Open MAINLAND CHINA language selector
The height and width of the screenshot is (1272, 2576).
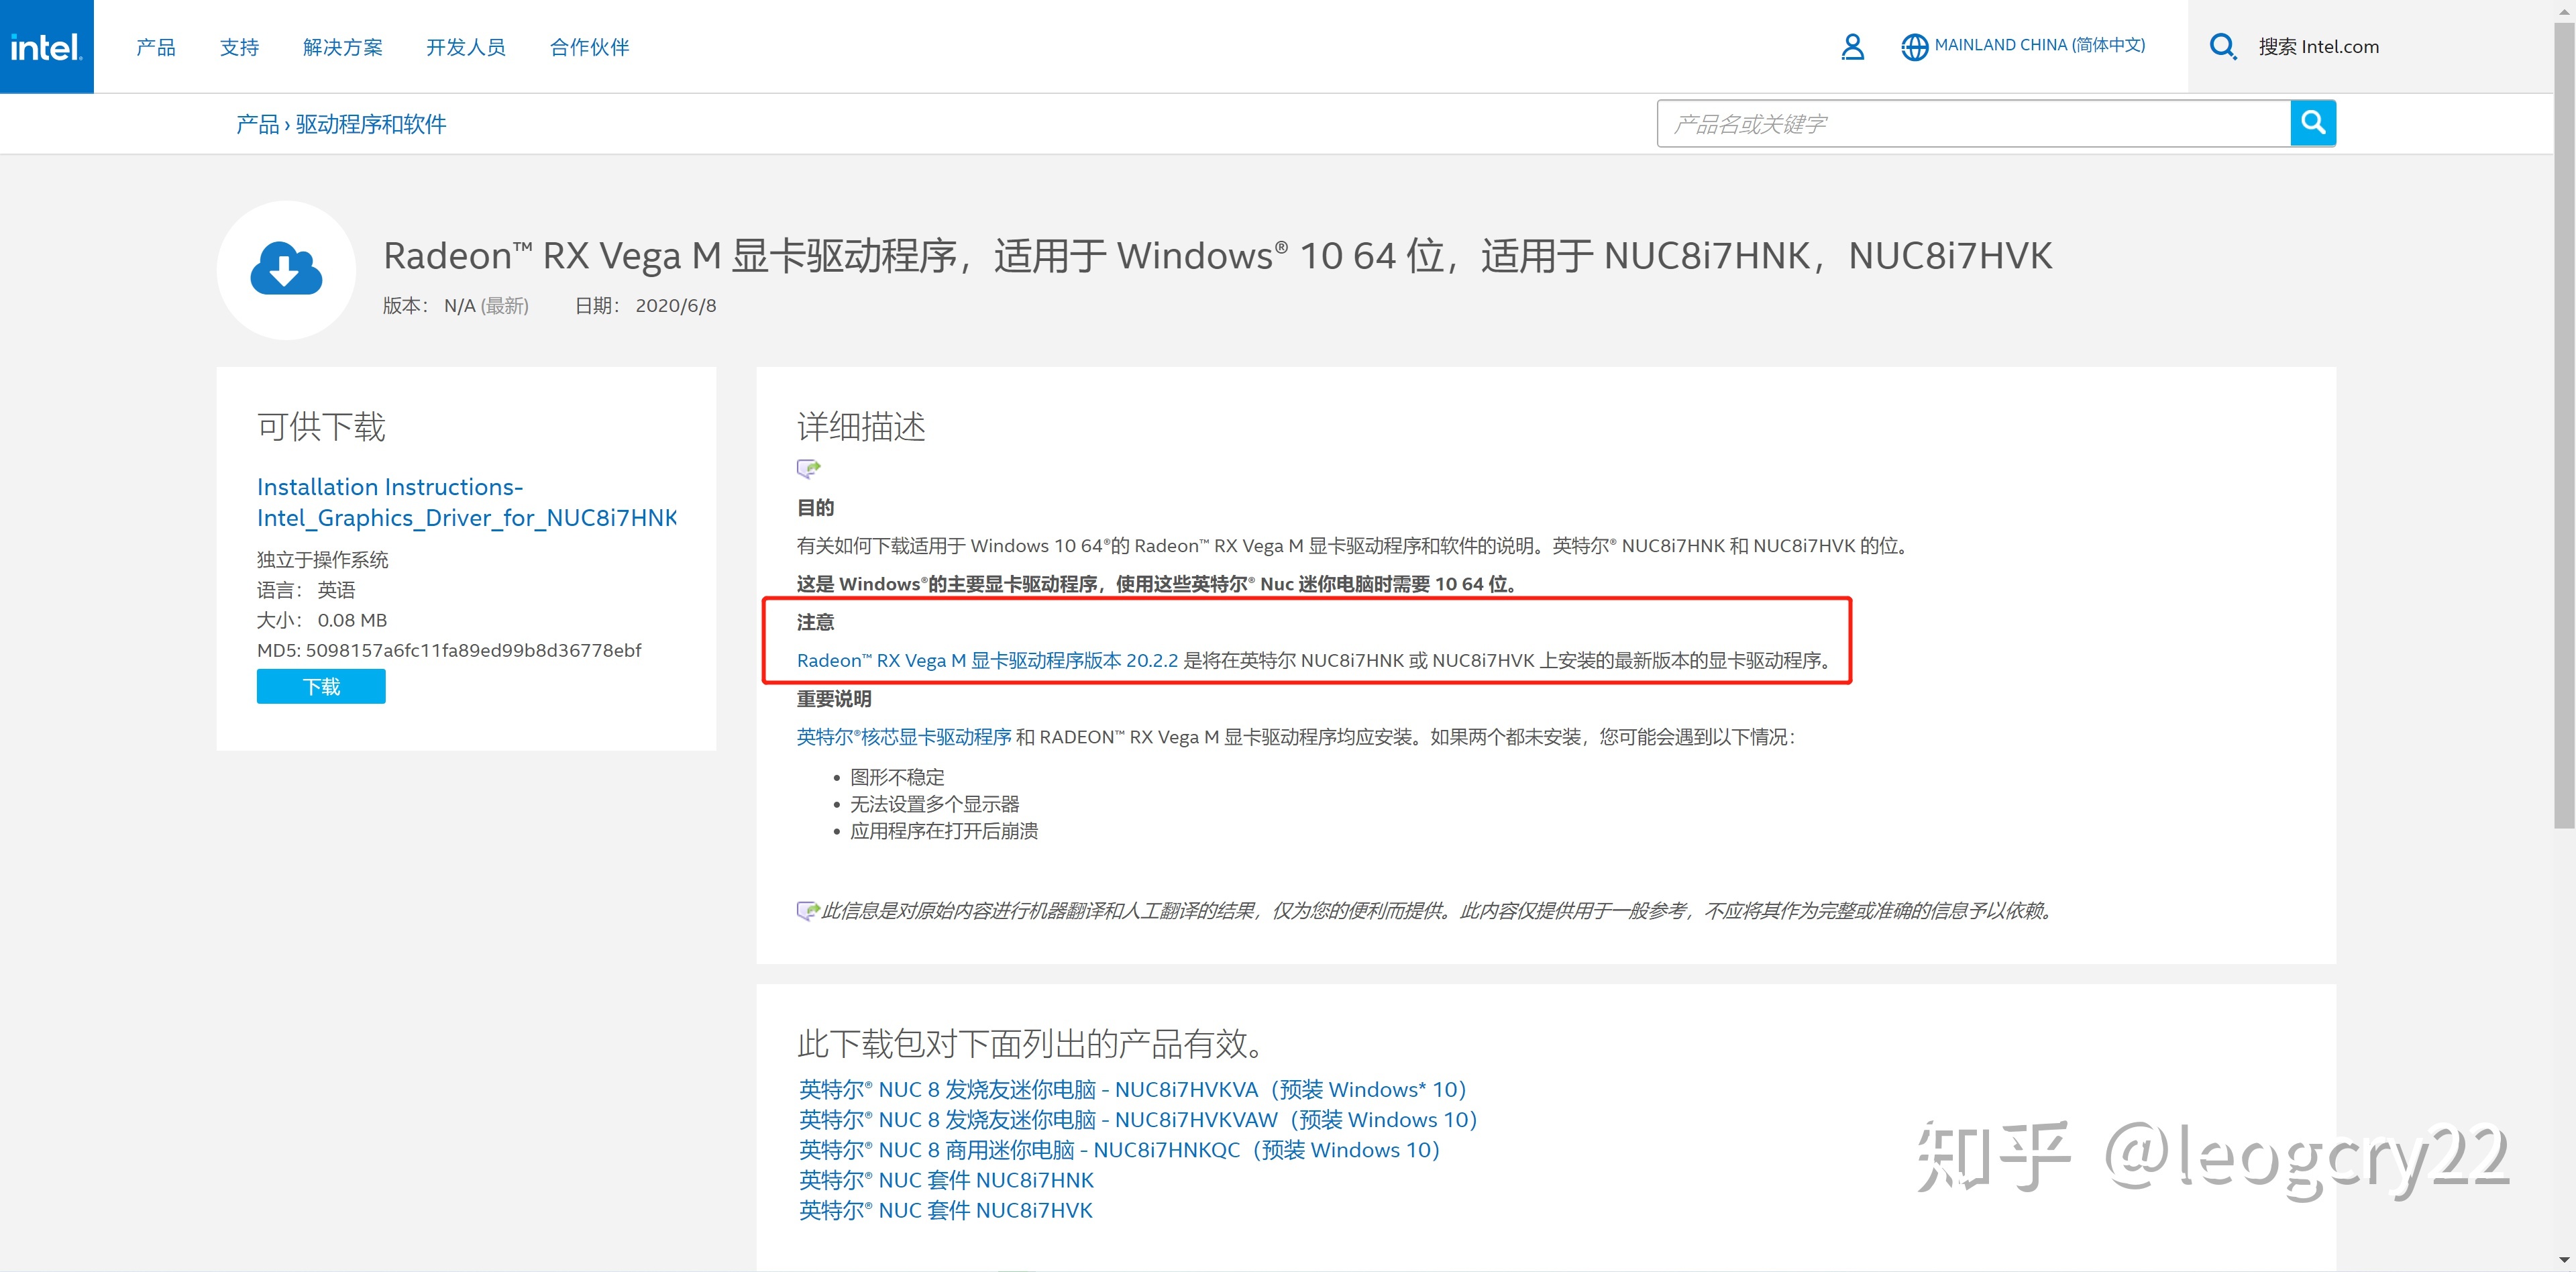pyautogui.click(x=2039, y=45)
